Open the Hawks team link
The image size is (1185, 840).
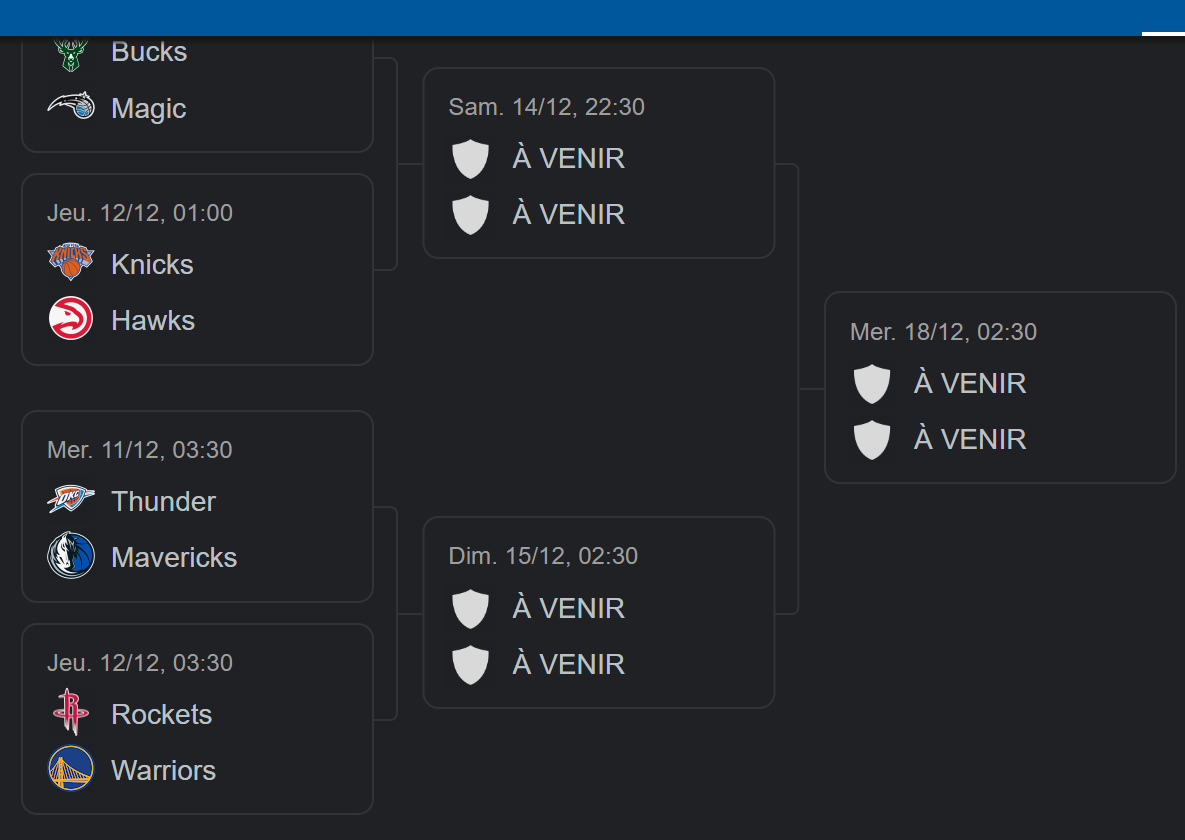153,320
